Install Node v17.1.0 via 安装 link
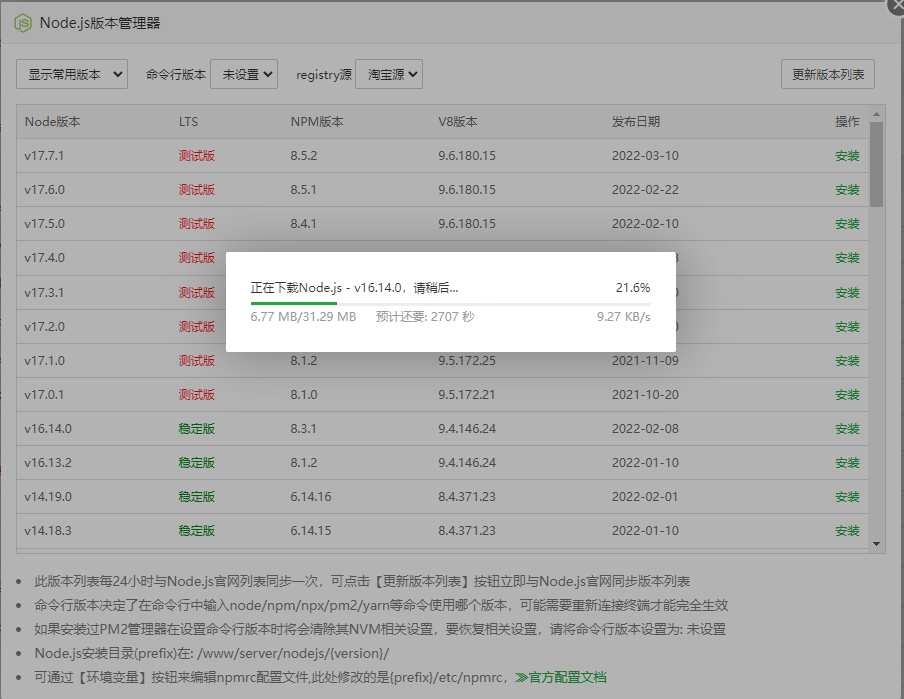Image resolution: width=904 pixels, height=699 pixels. coord(848,360)
